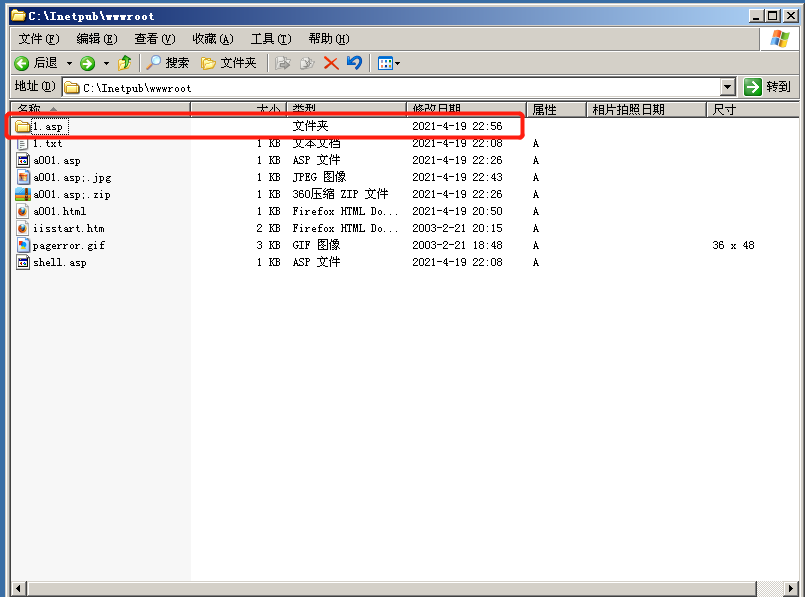Open the 文件 menu

[x=39, y=39]
